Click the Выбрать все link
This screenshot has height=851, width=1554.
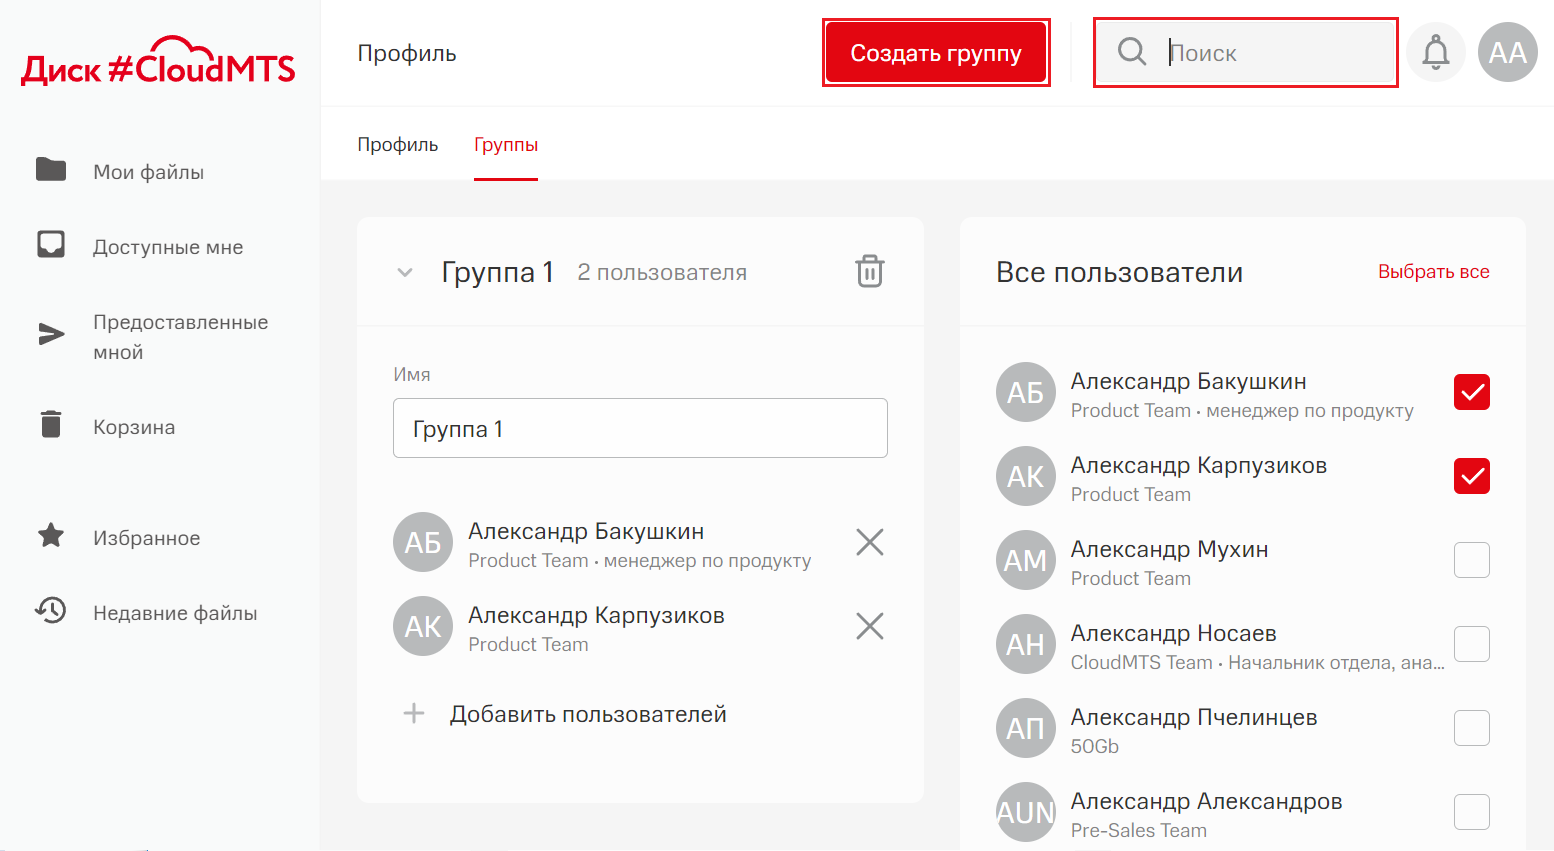(1433, 272)
